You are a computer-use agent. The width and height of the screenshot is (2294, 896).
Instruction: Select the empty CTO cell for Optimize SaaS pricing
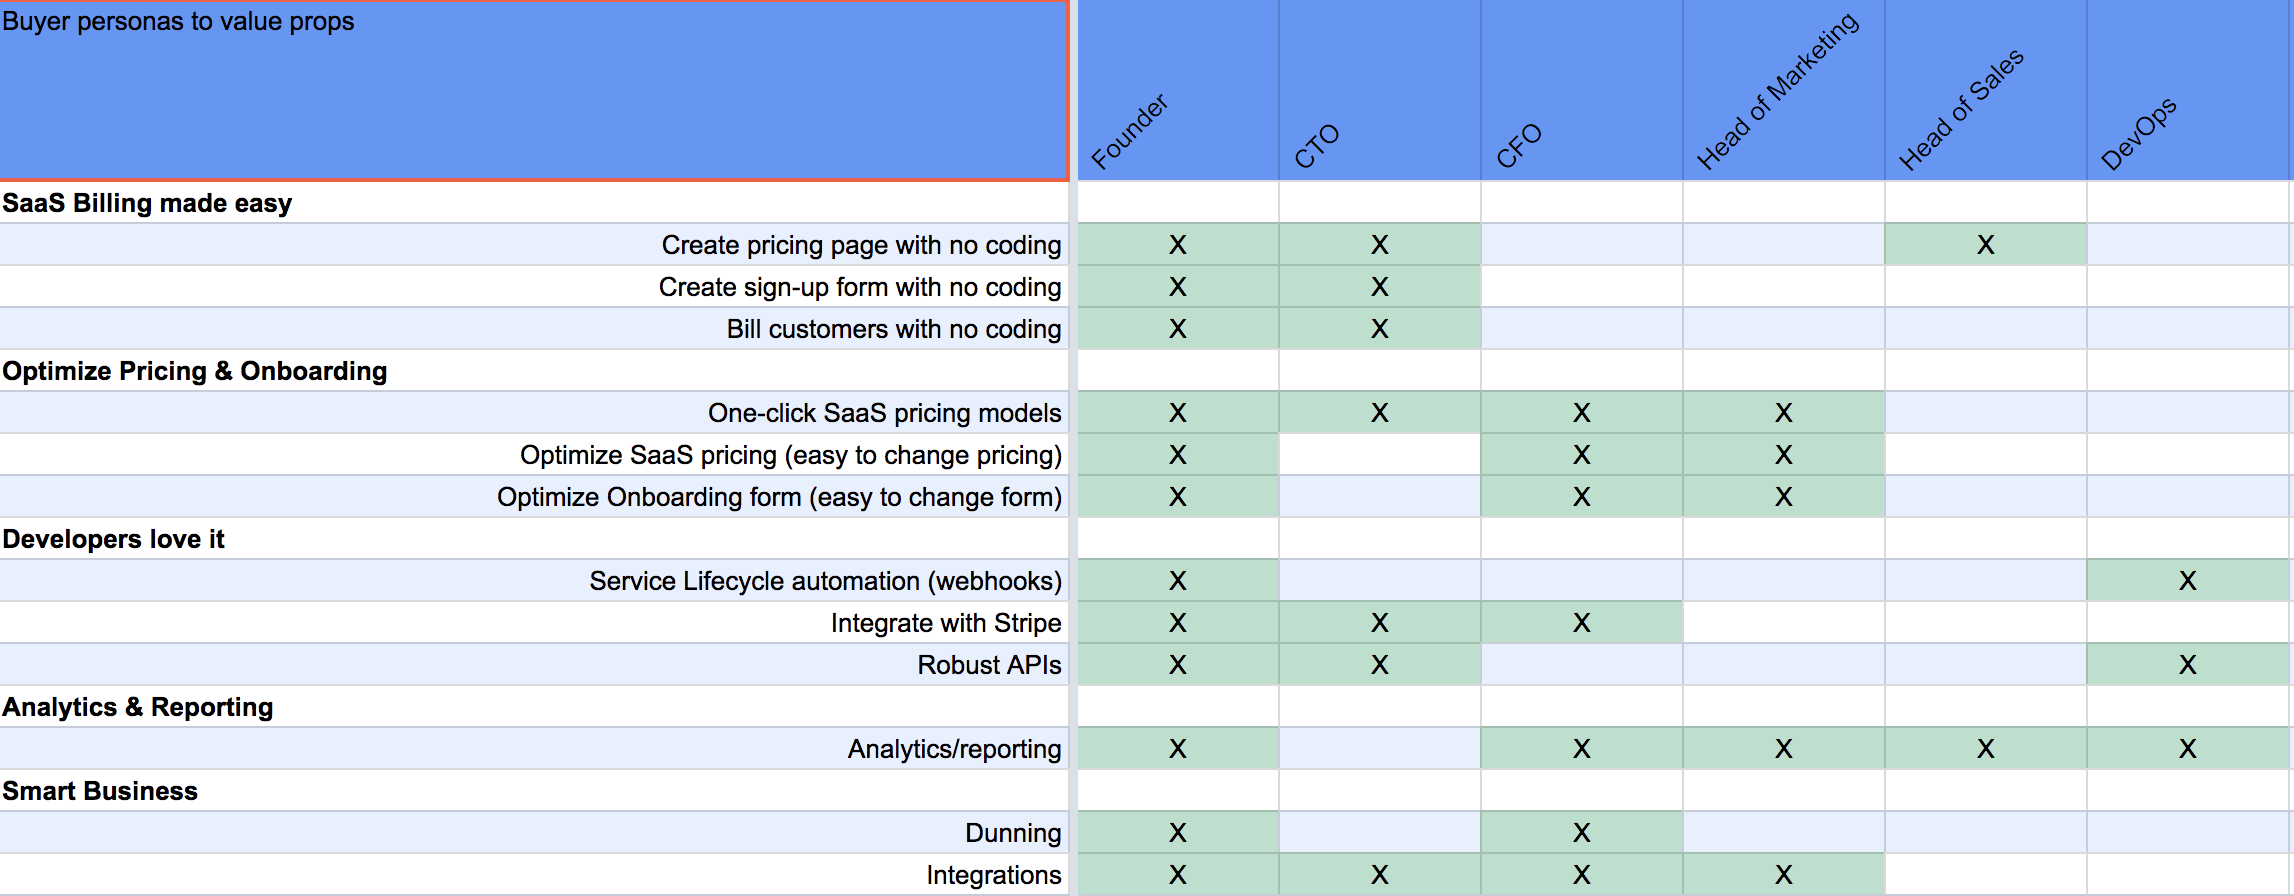(x=1379, y=455)
